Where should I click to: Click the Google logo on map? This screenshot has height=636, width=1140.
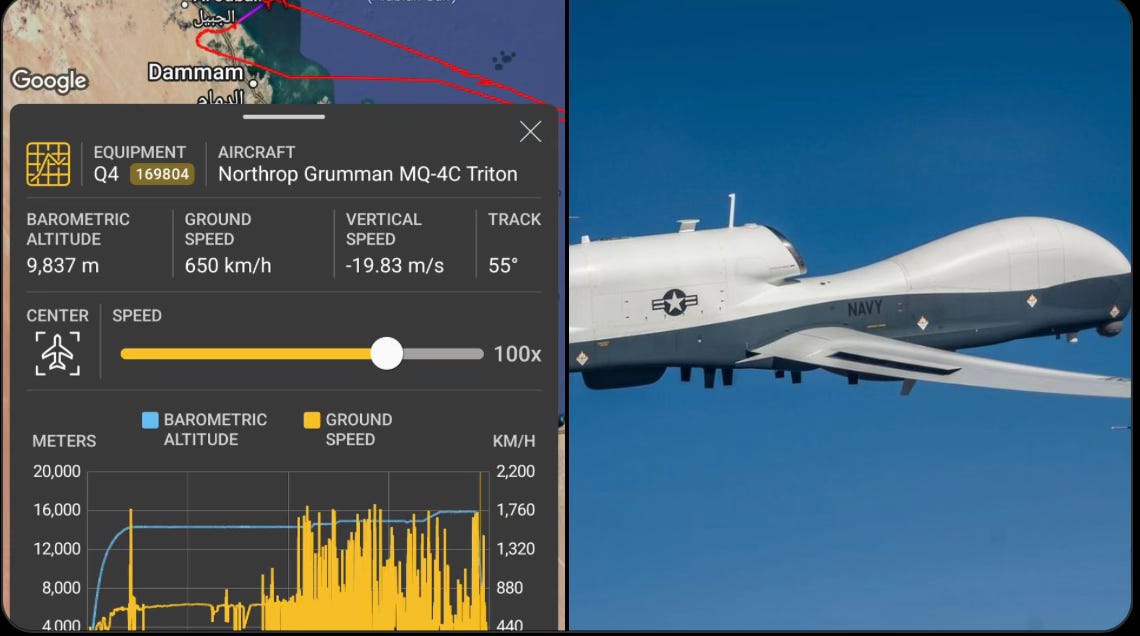tap(49, 80)
